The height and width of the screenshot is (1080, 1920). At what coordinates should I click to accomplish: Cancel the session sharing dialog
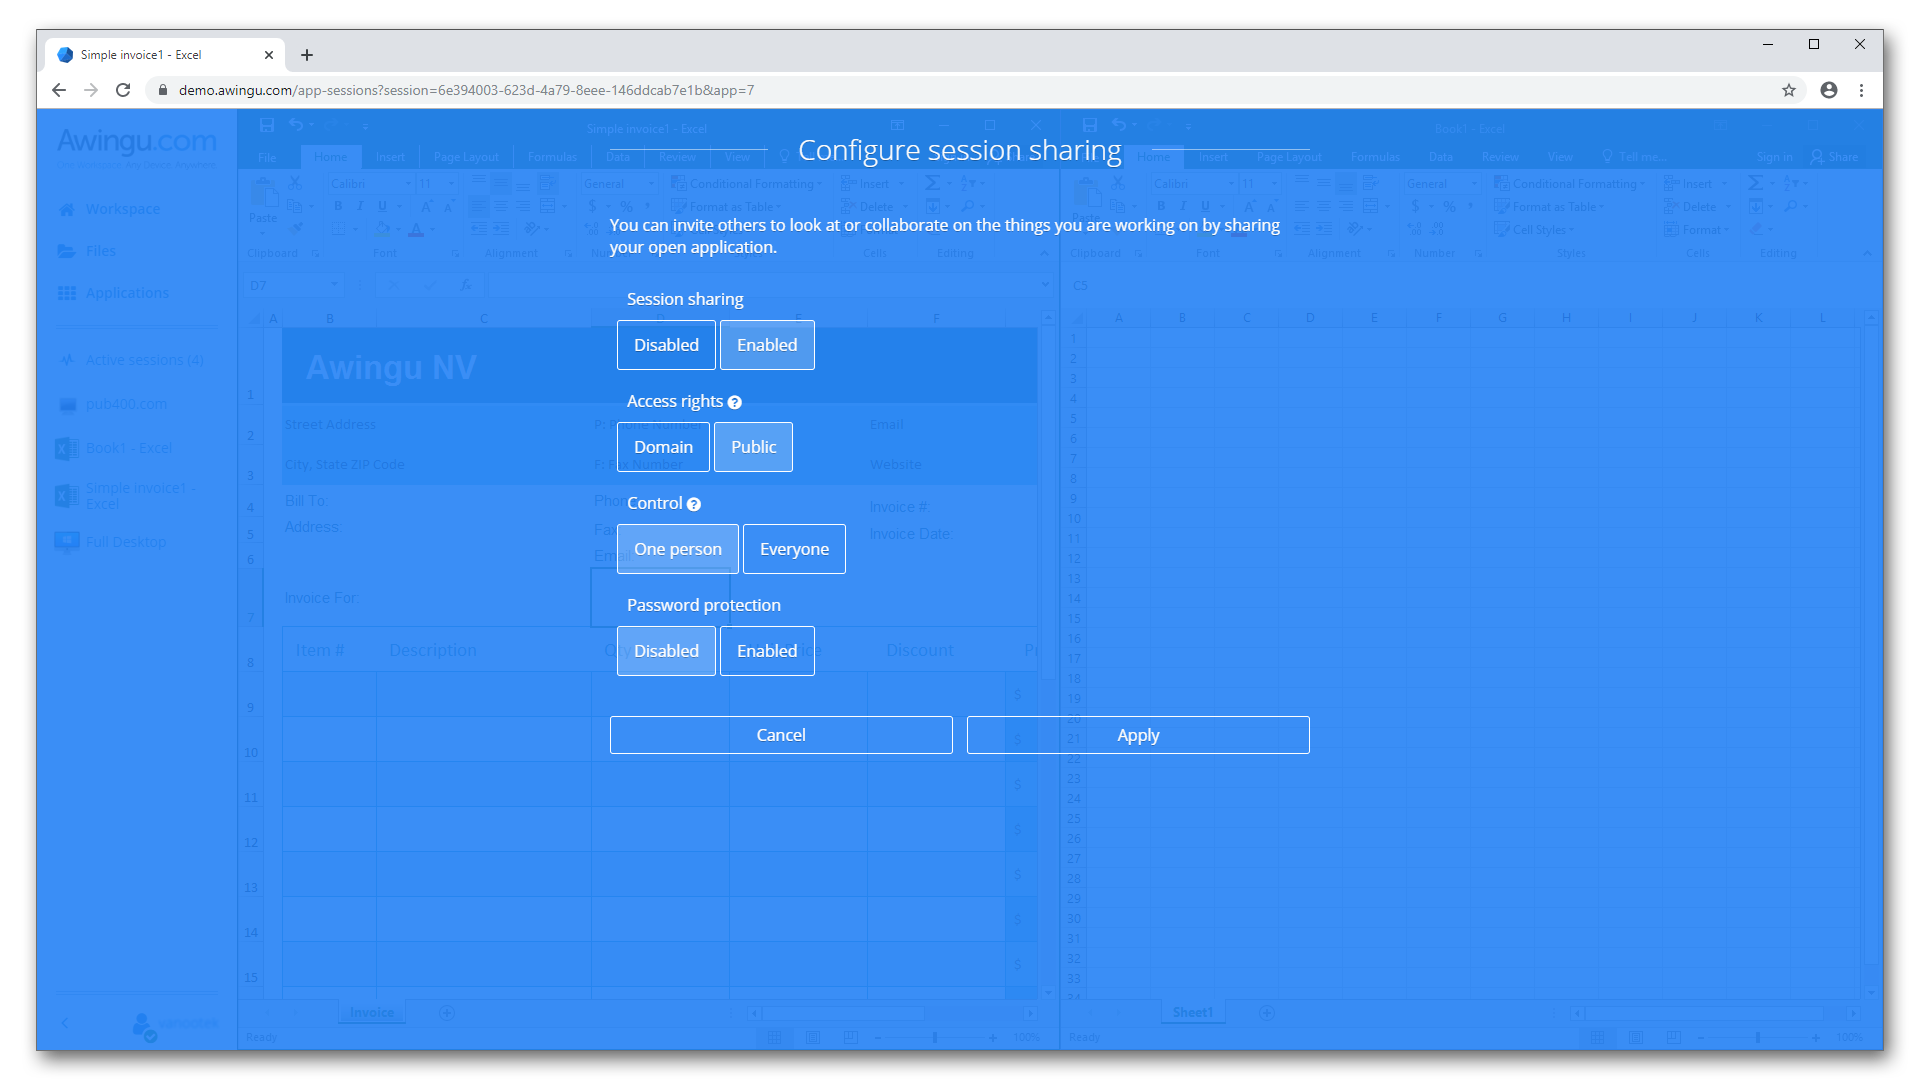click(781, 734)
